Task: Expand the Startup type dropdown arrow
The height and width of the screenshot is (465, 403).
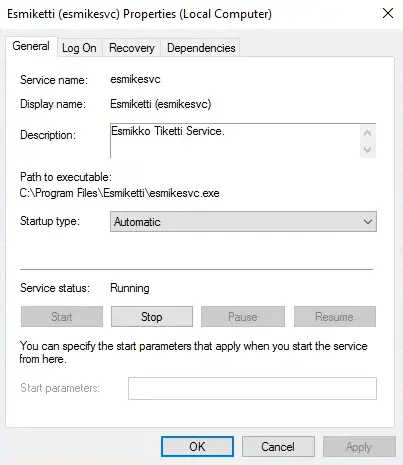Action: click(368, 222)
